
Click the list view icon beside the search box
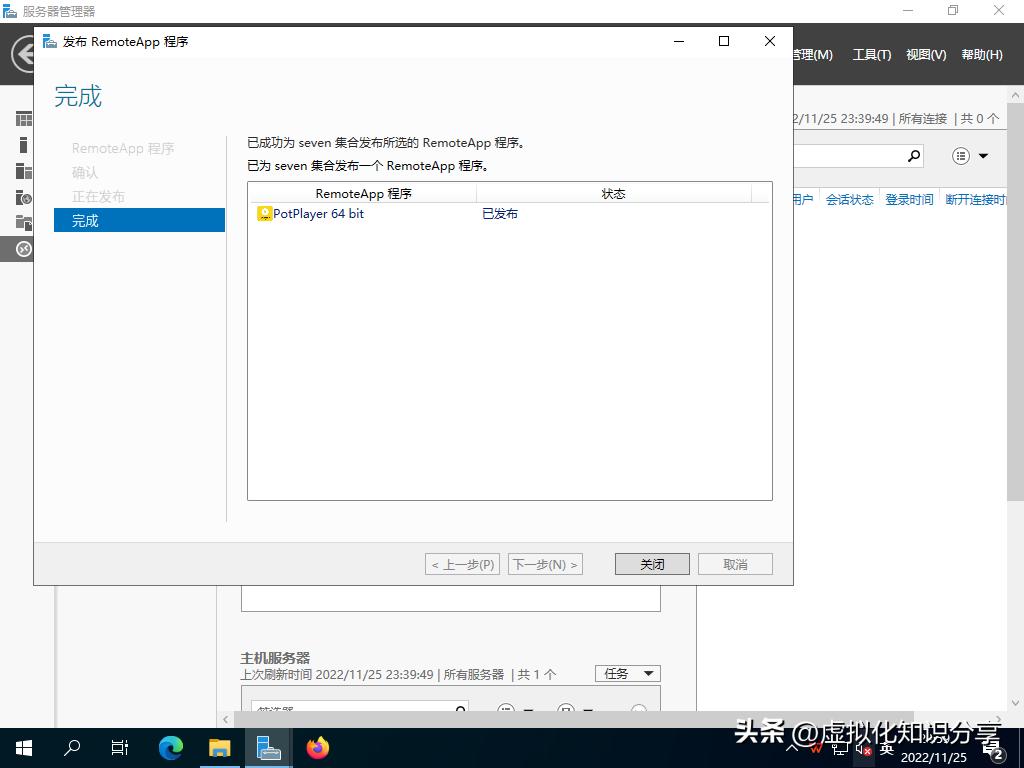click(959, 156)
